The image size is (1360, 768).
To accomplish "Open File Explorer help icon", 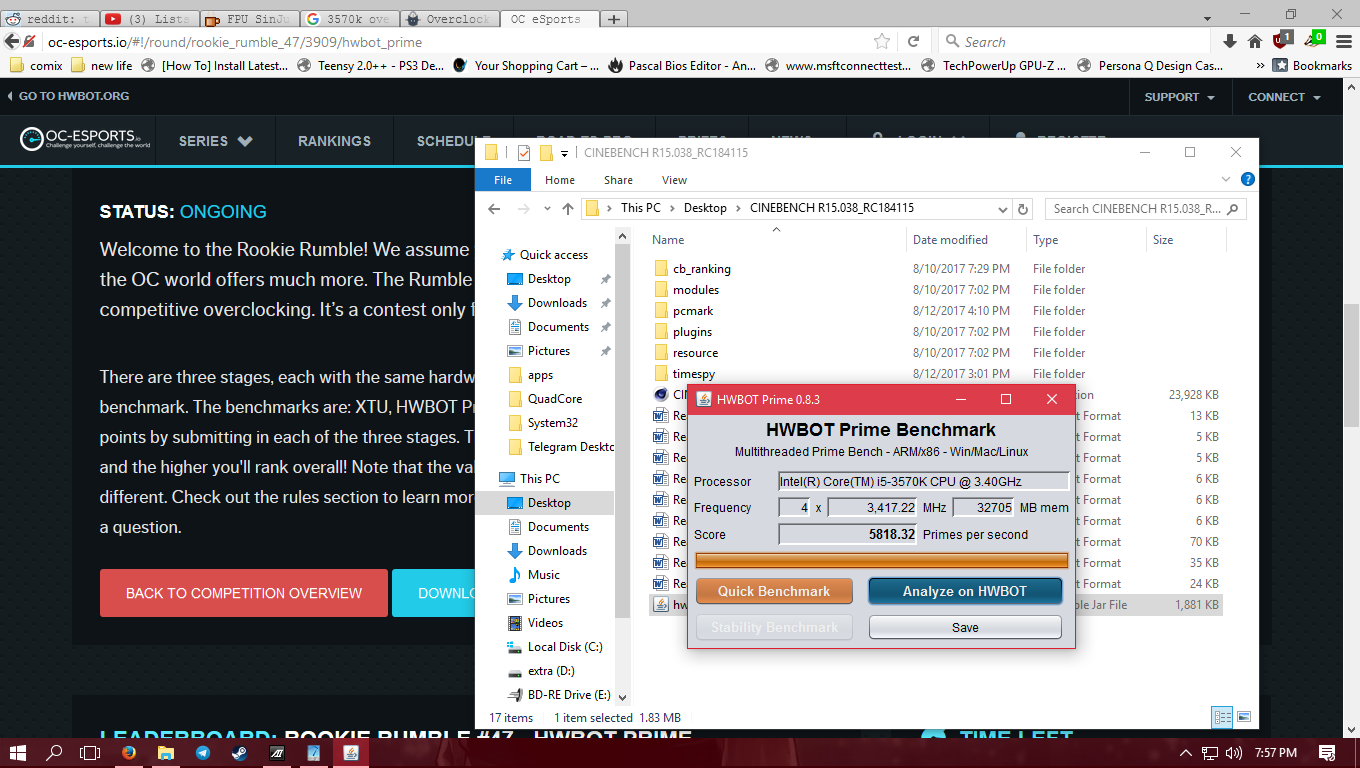I will pos(1247,179).
